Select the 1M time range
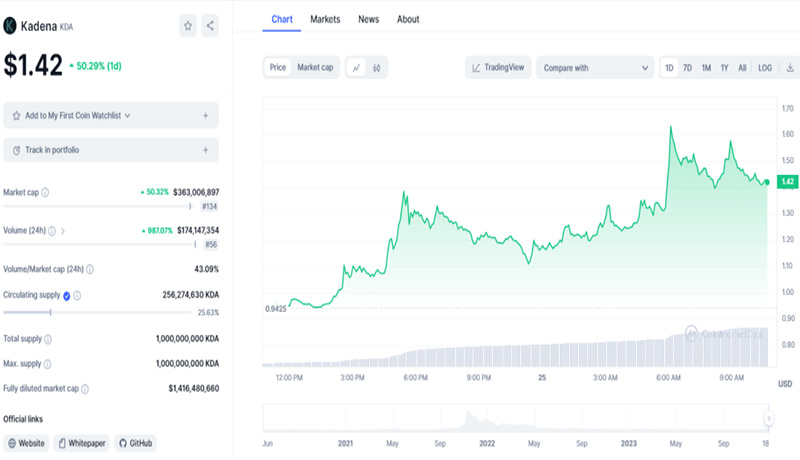 706,68
